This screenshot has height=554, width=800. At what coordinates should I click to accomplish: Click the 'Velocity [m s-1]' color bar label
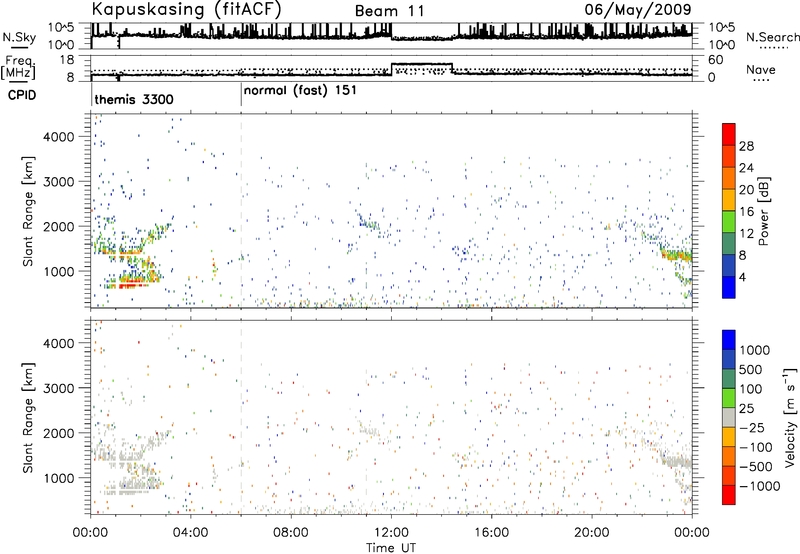point(790,417)
